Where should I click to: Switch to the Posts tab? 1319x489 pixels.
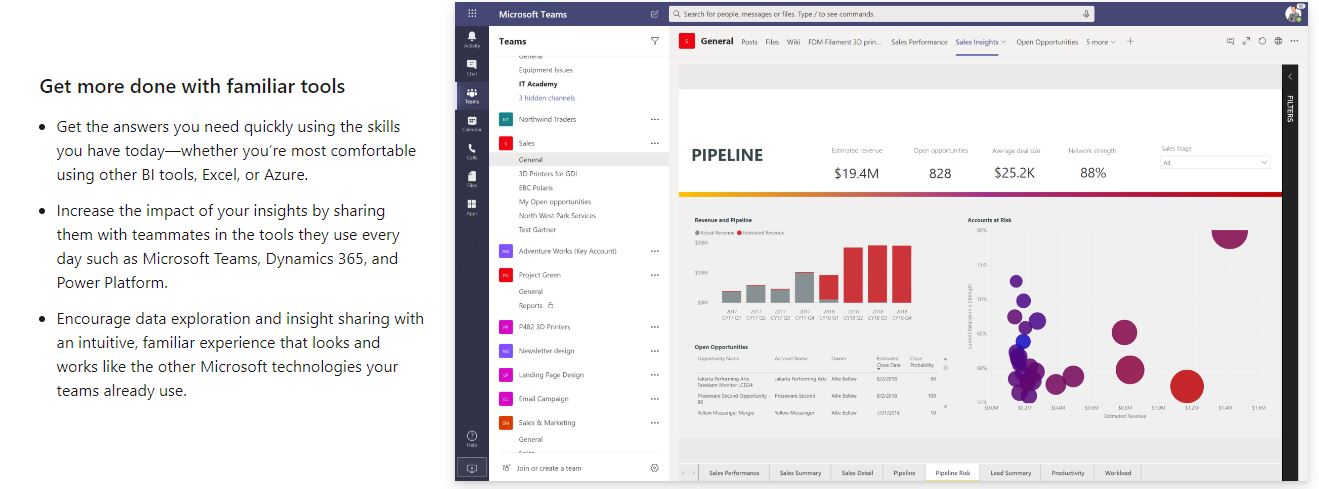coord(749,42)
